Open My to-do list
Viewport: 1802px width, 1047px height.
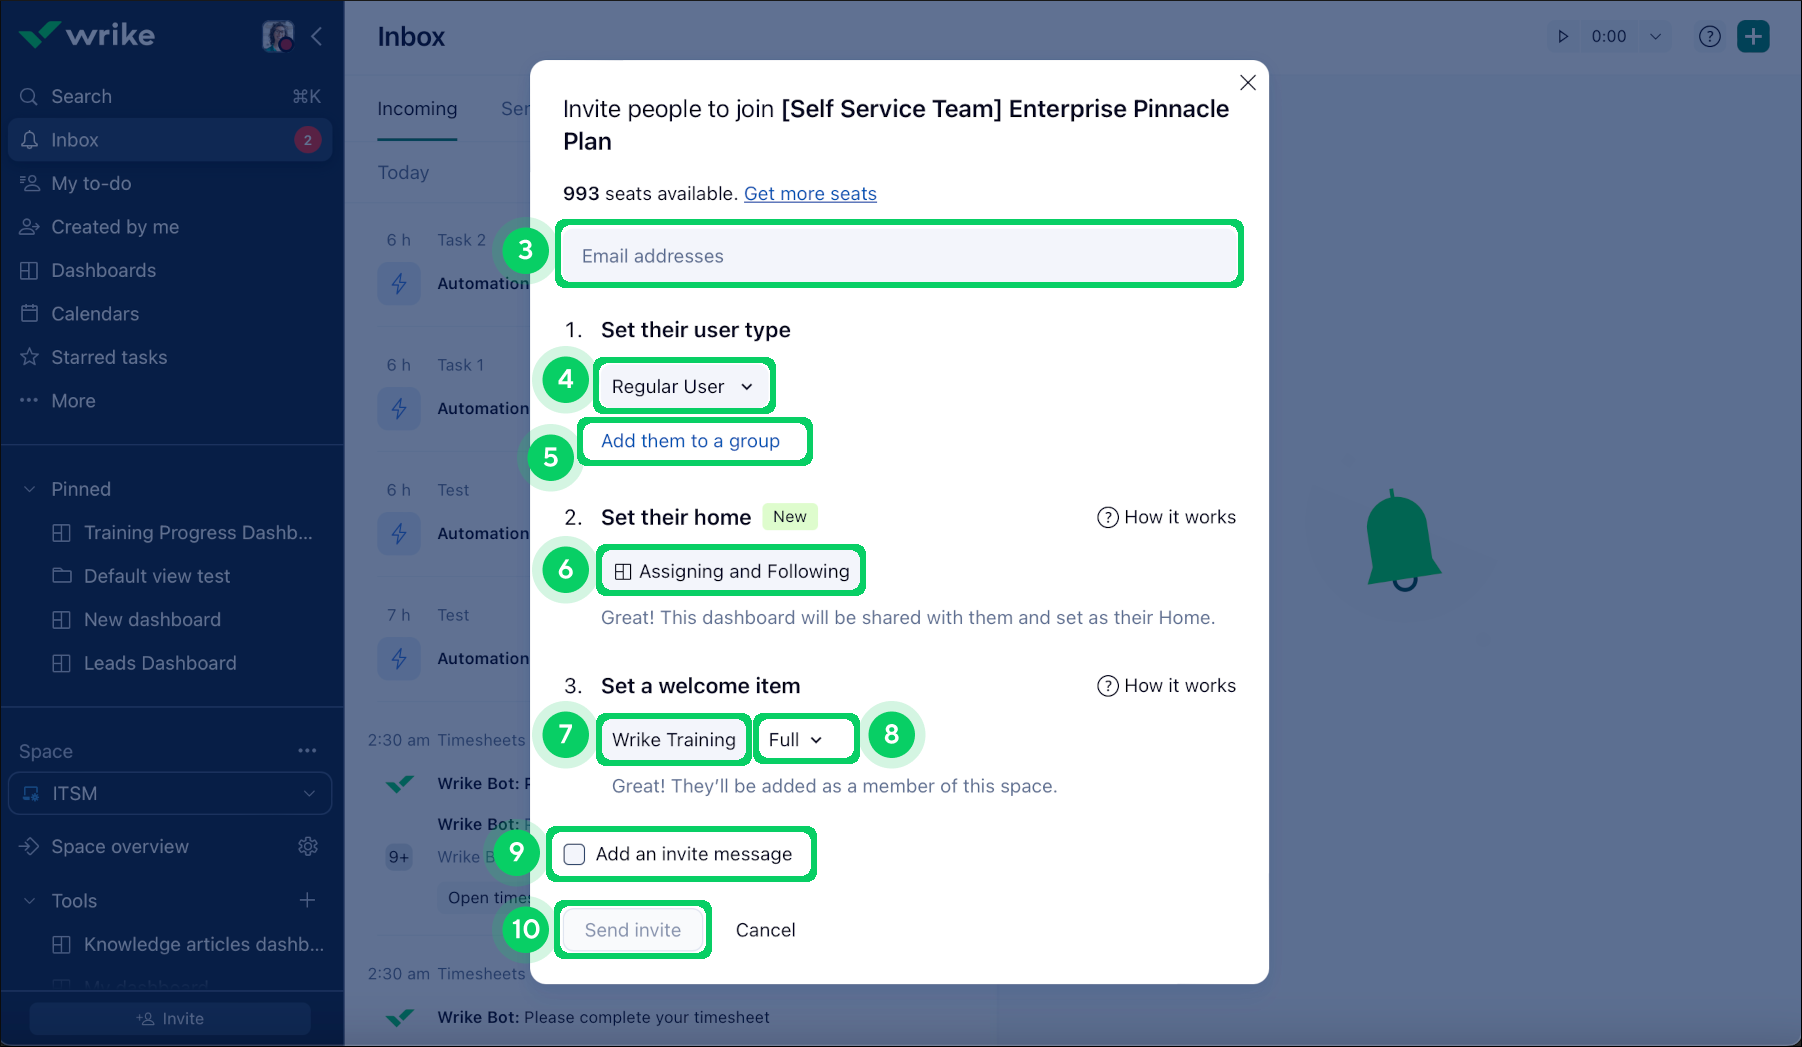point(92,183)
